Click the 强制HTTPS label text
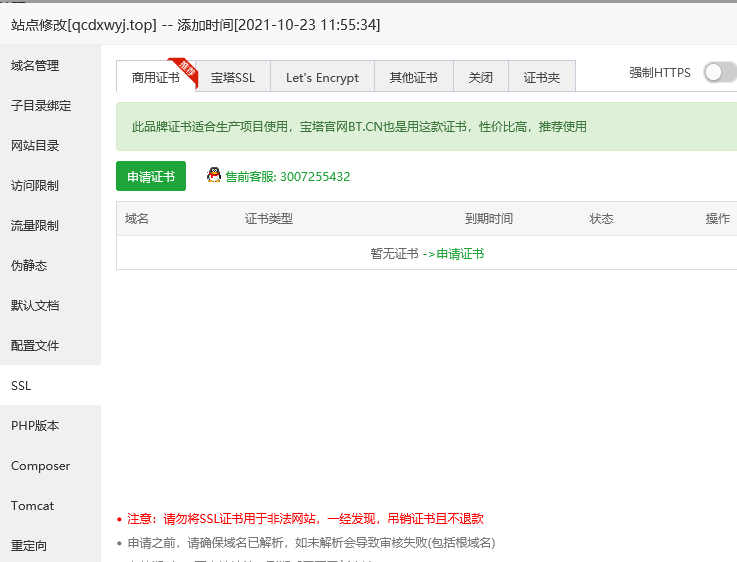Image resolution: width=737 pixels, height=562 pixels. tap(660, 72)
